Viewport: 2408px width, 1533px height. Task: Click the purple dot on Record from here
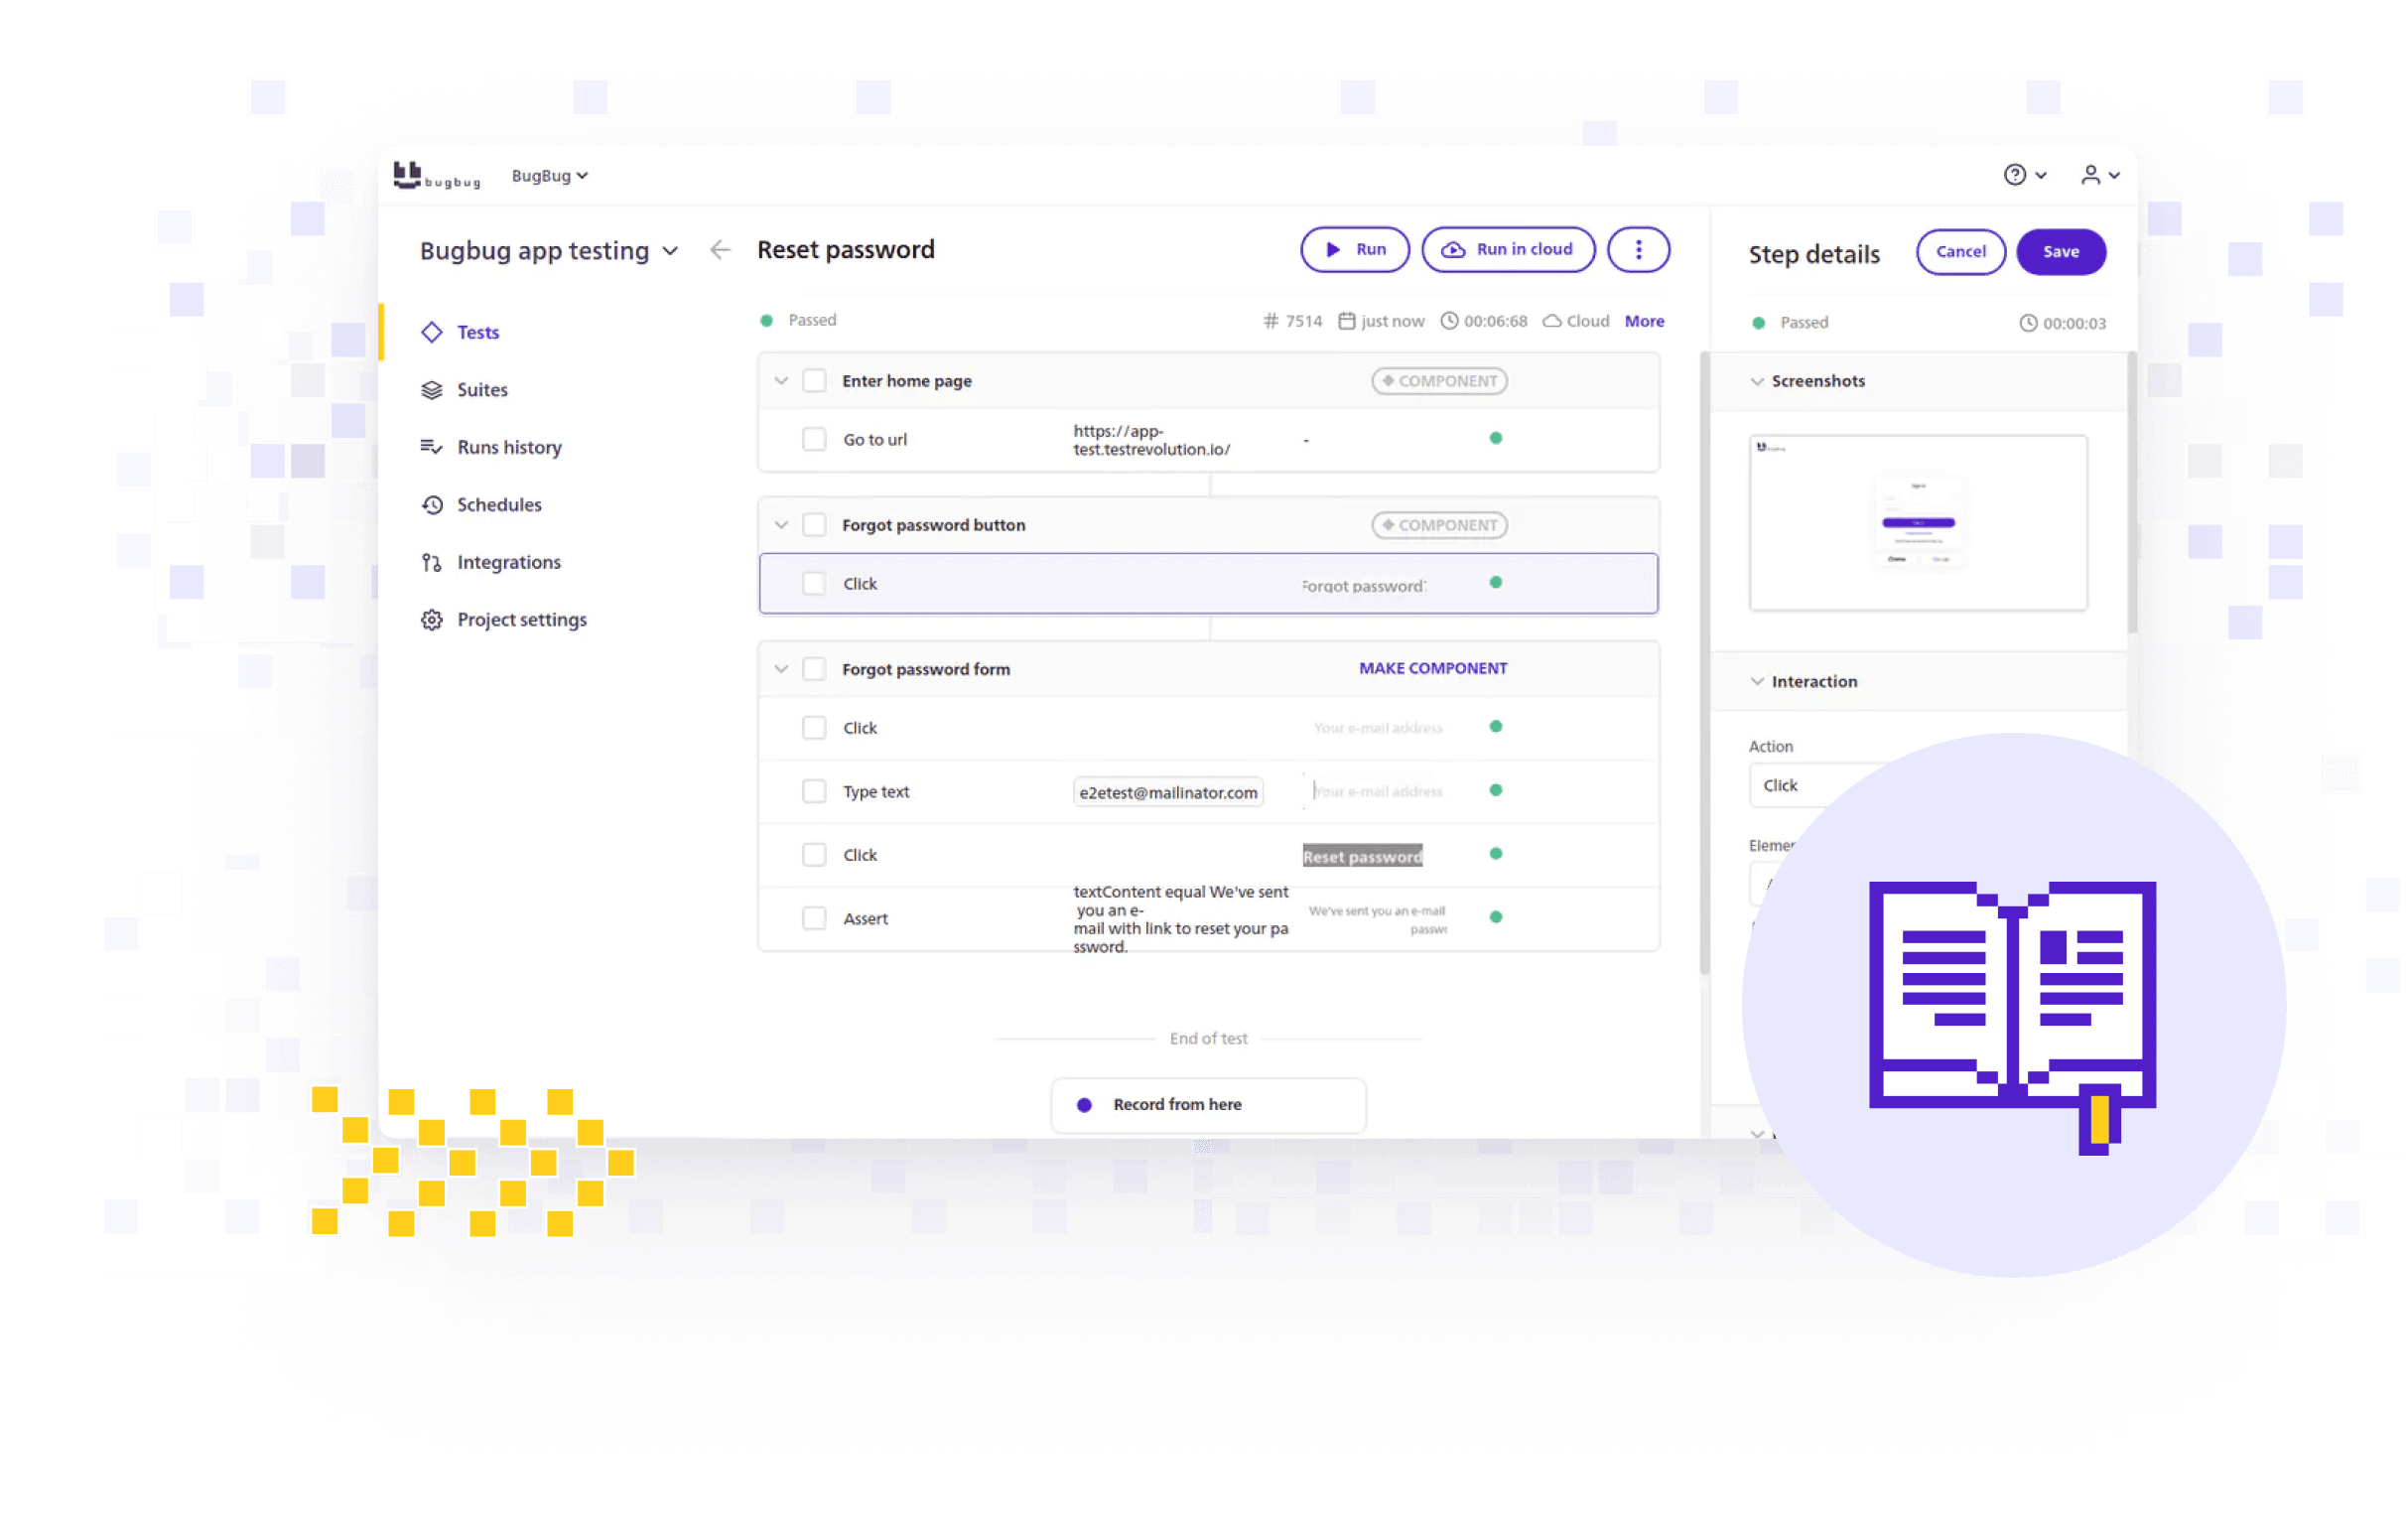click(1084, 1105)
